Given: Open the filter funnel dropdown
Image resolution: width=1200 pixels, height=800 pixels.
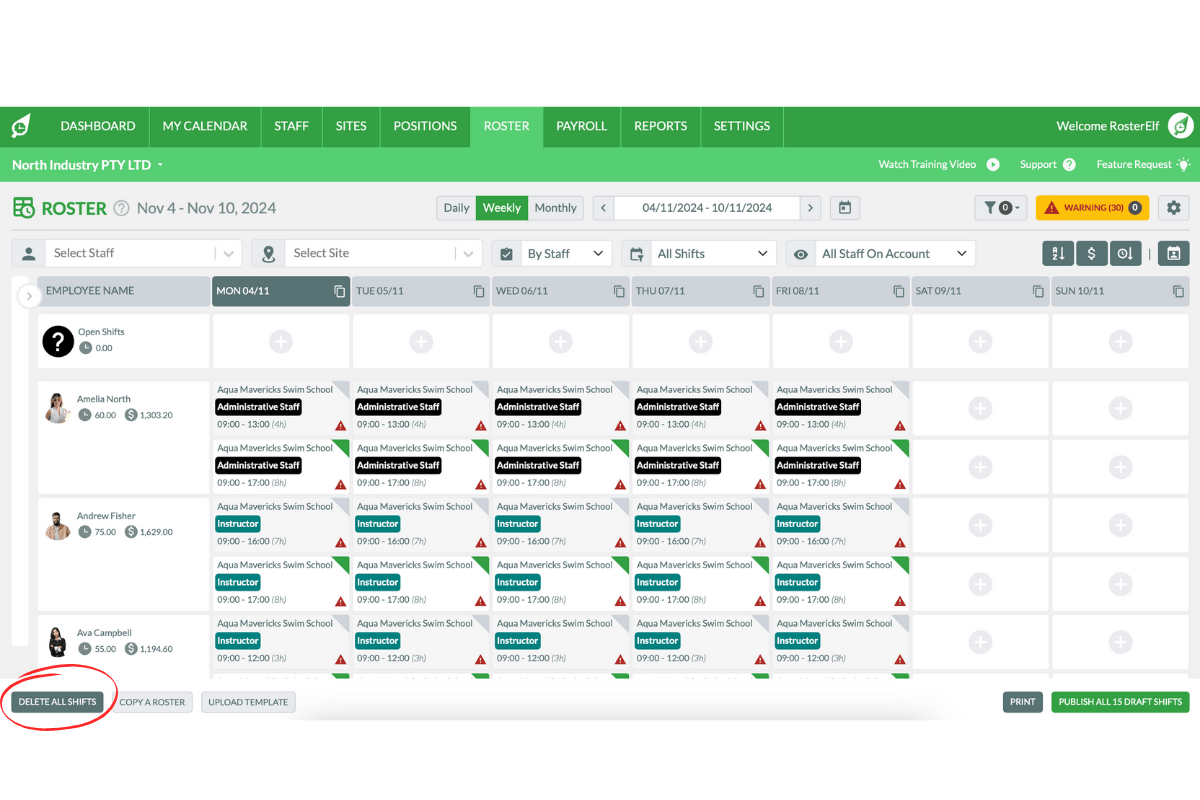Looking at the screenshot, I should [1000, 208].
